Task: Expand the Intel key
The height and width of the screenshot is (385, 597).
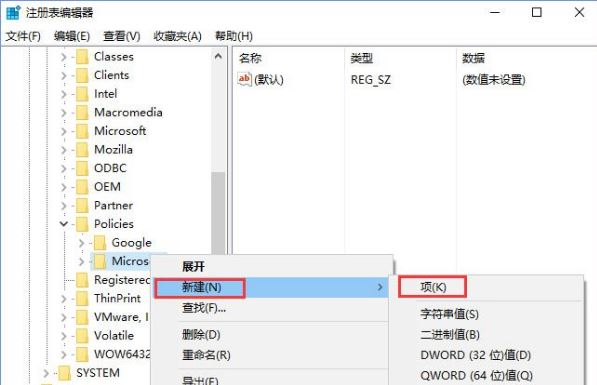Action: point(64,94)
